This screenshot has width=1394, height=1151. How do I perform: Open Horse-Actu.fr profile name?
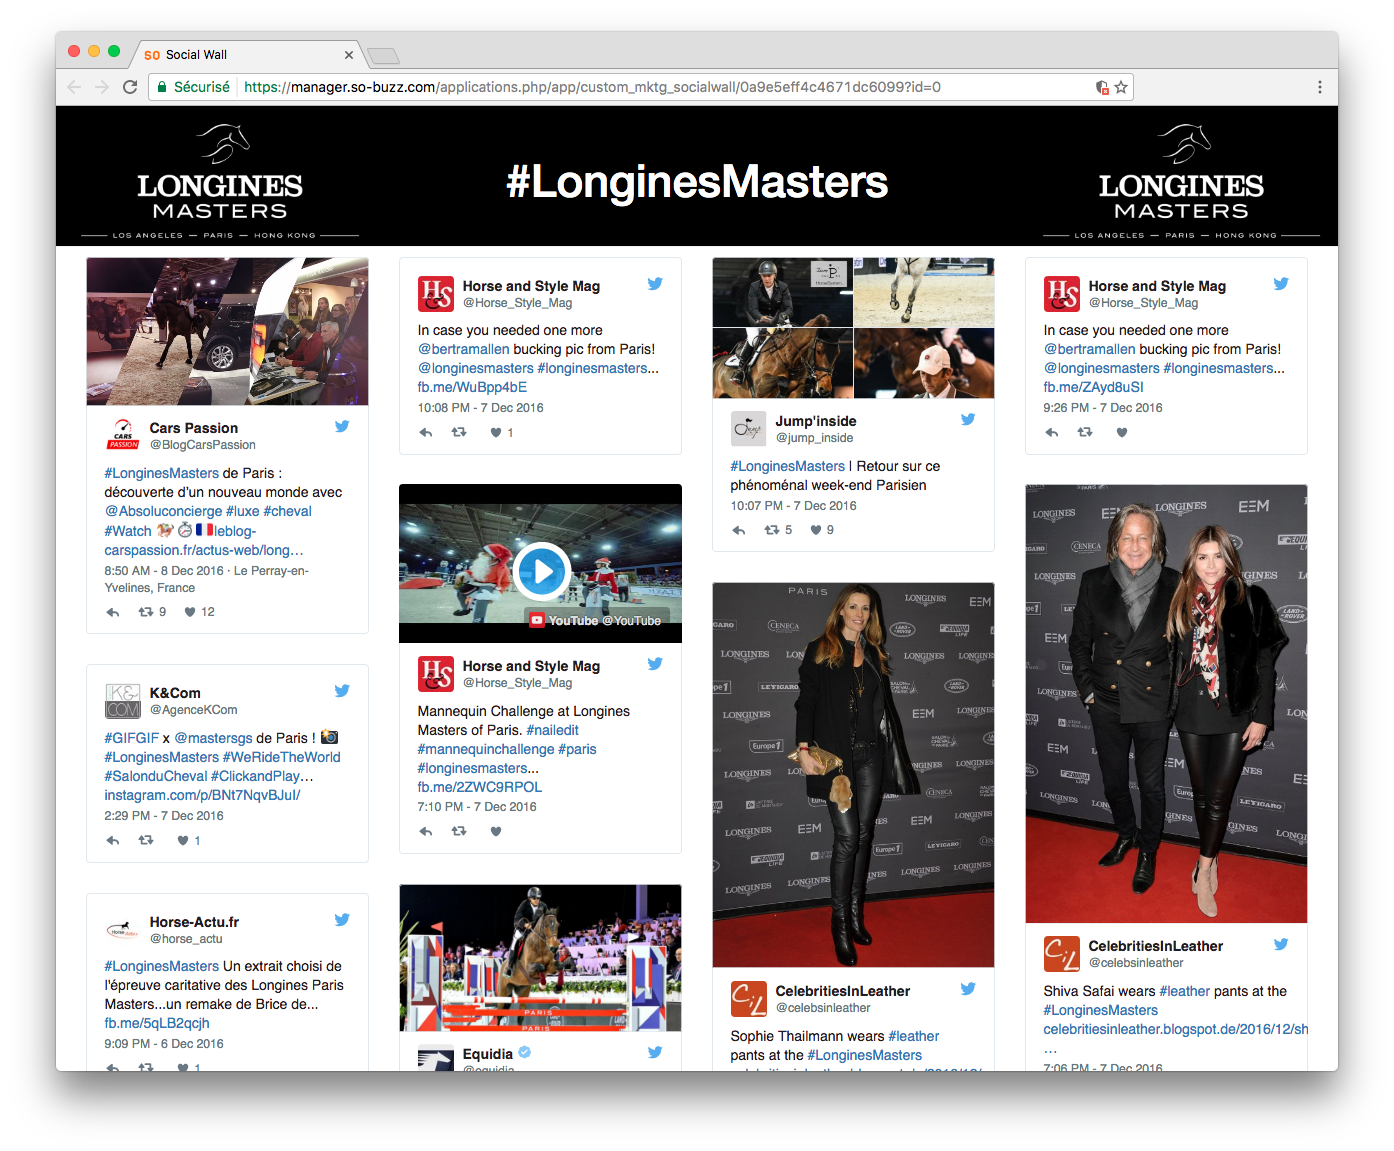click(x=194, y=922)
